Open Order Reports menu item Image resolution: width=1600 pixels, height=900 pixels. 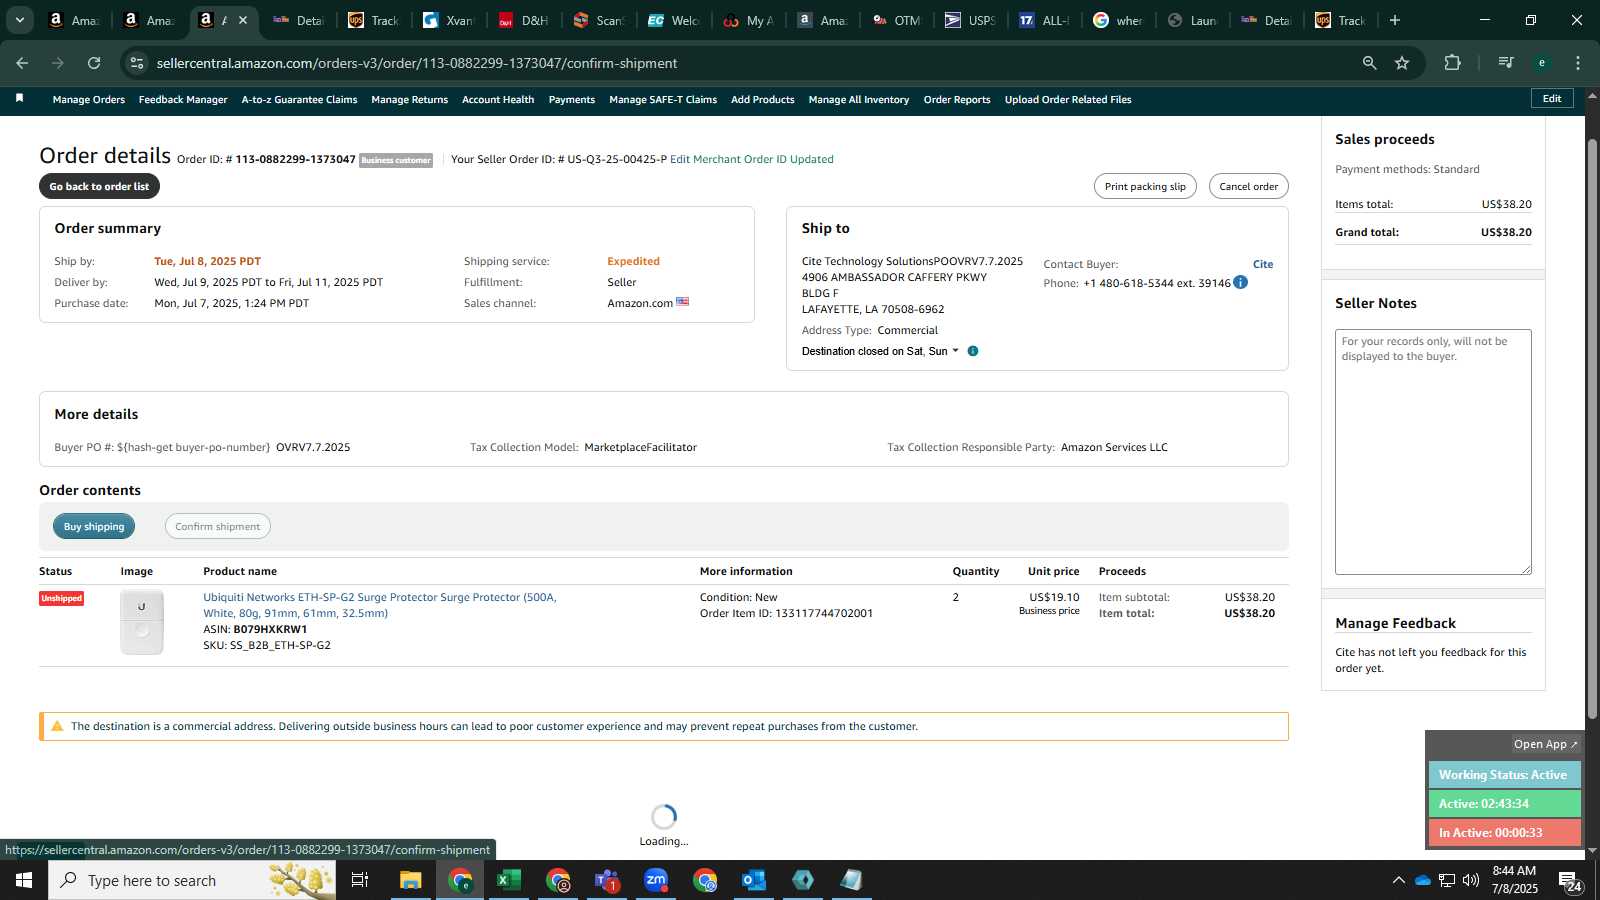957,99
